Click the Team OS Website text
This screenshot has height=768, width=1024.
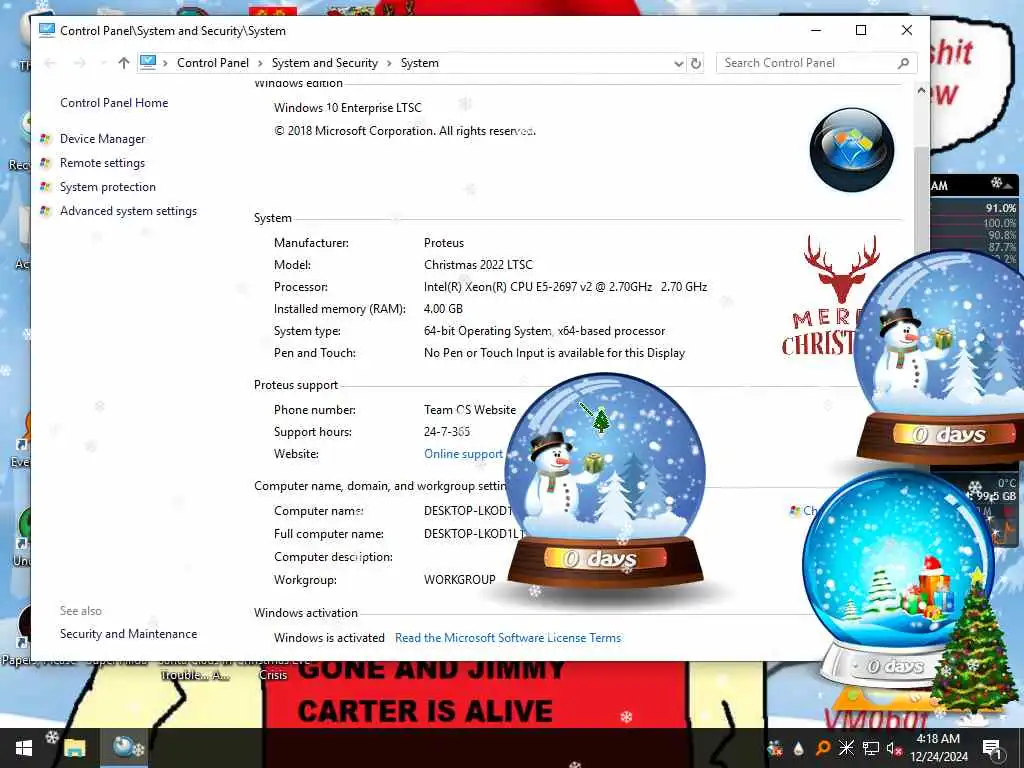(470, 409)
